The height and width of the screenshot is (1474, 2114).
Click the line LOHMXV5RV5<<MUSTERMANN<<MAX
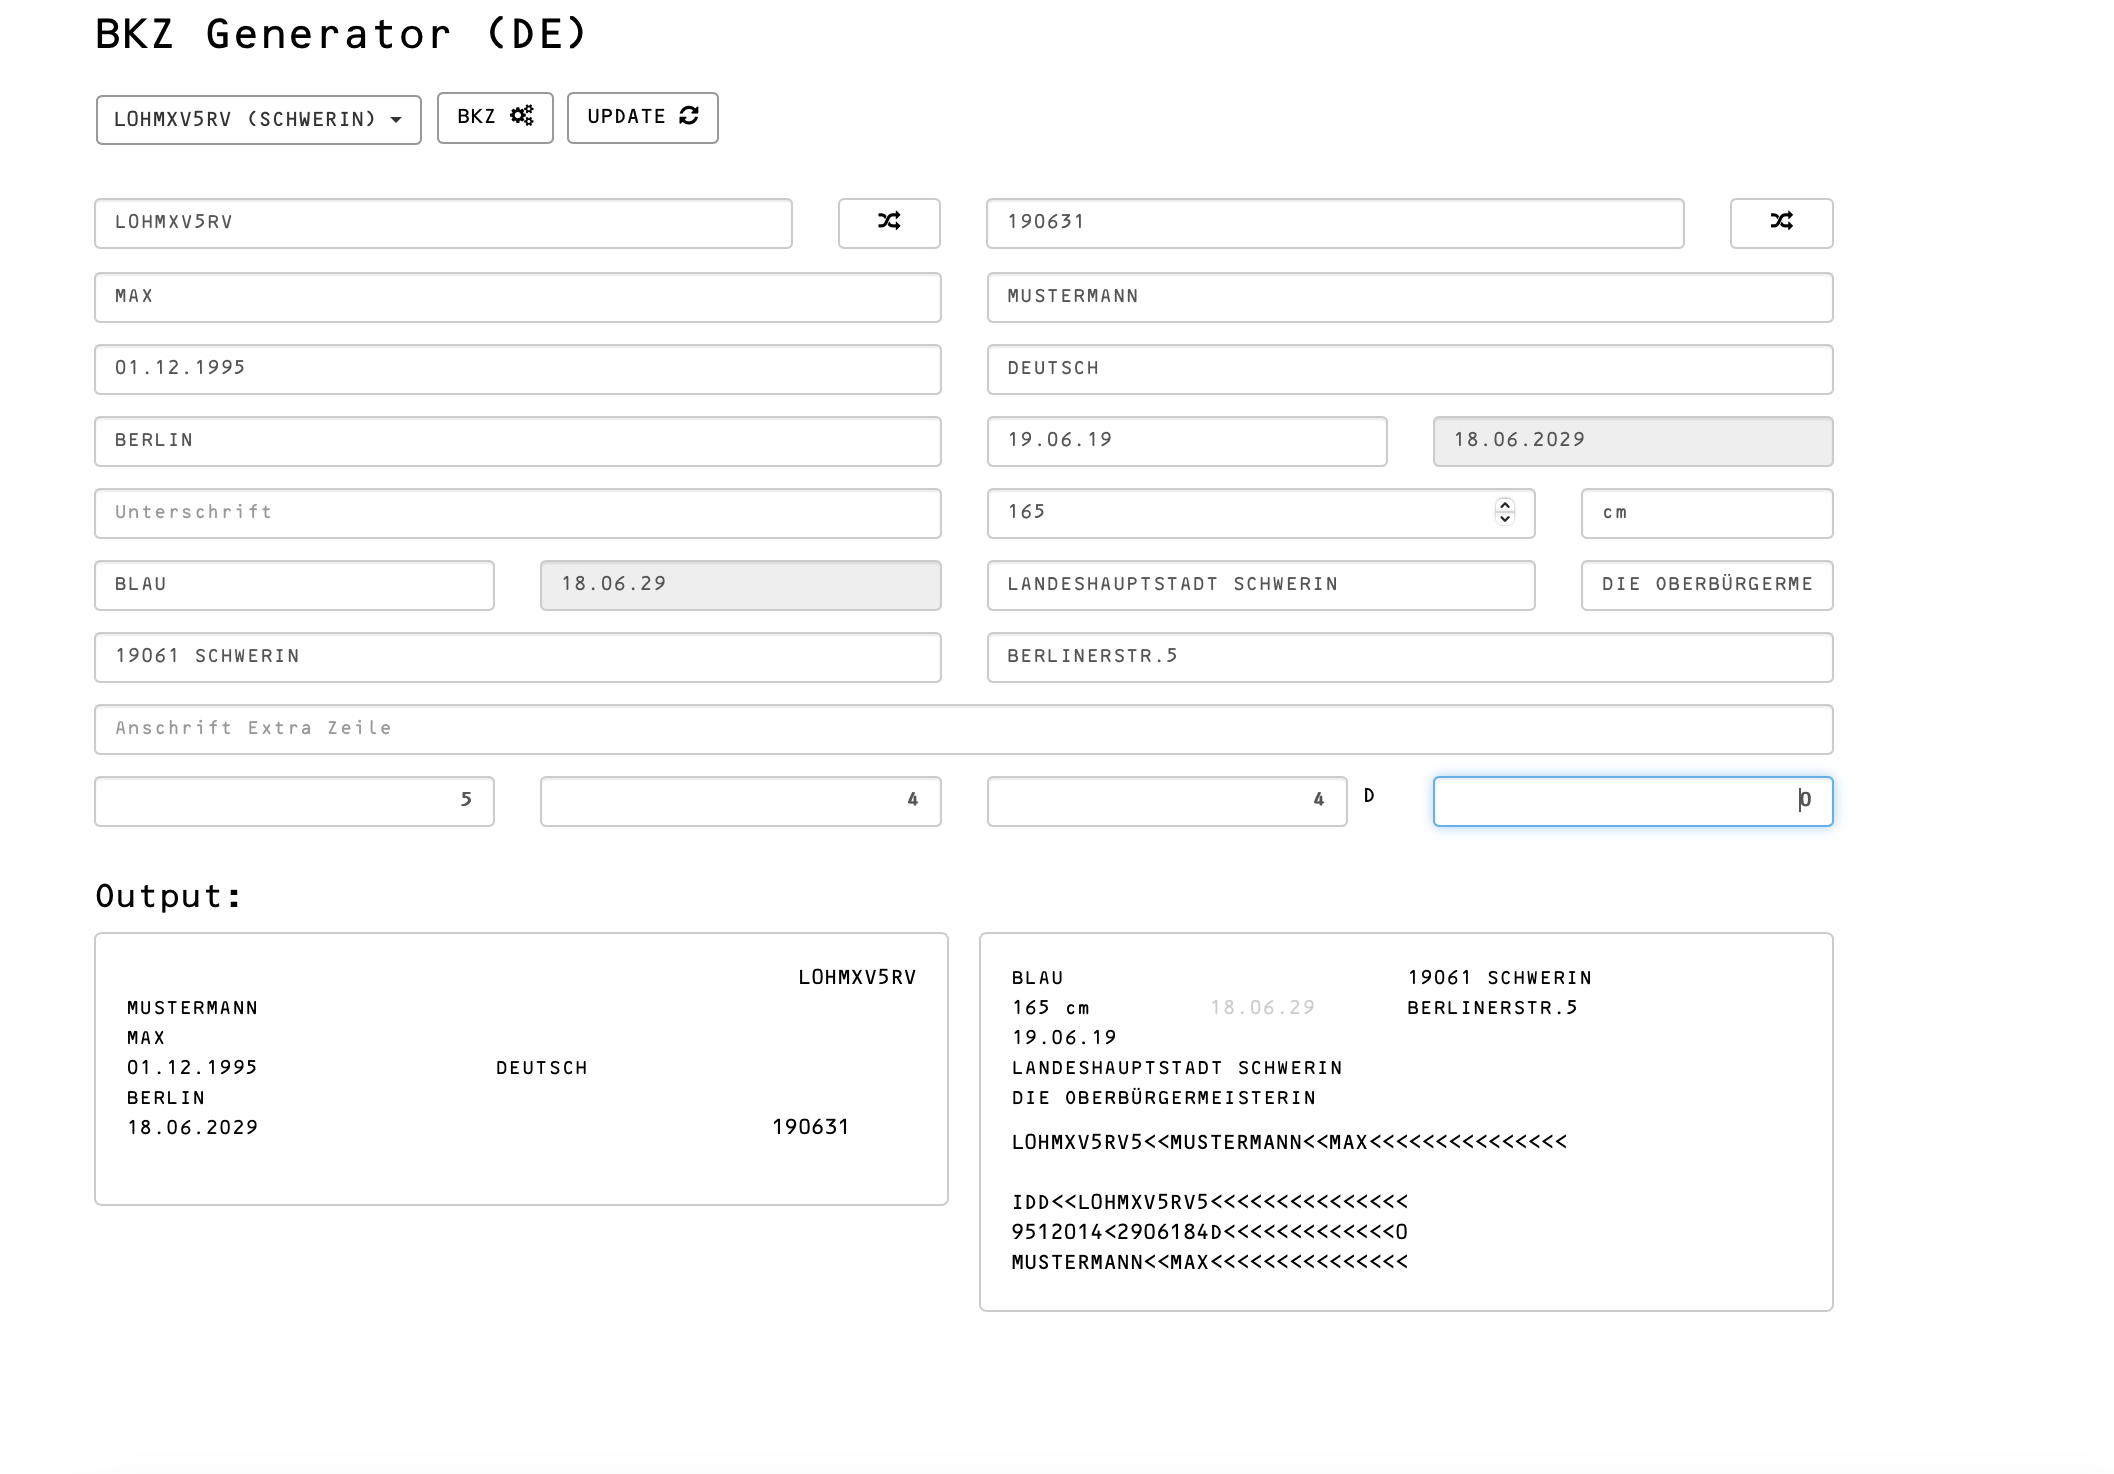click(1290, 1142)
